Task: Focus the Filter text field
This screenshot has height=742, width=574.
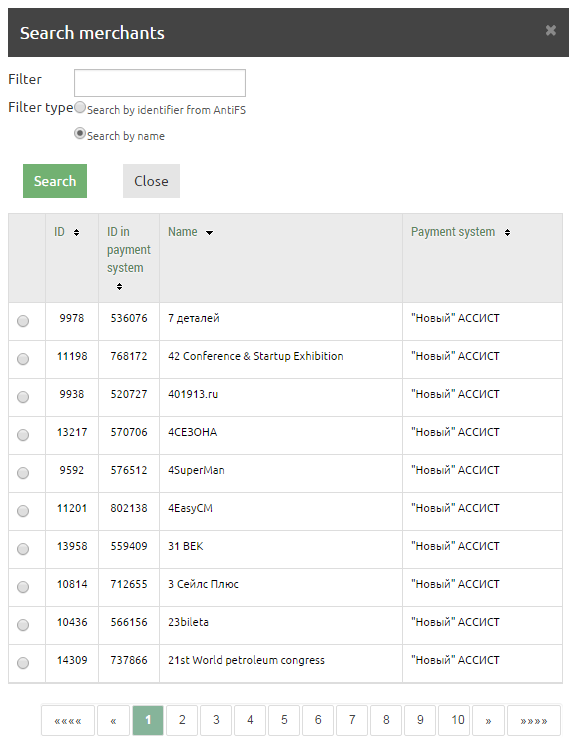Action: coord(160,83)
